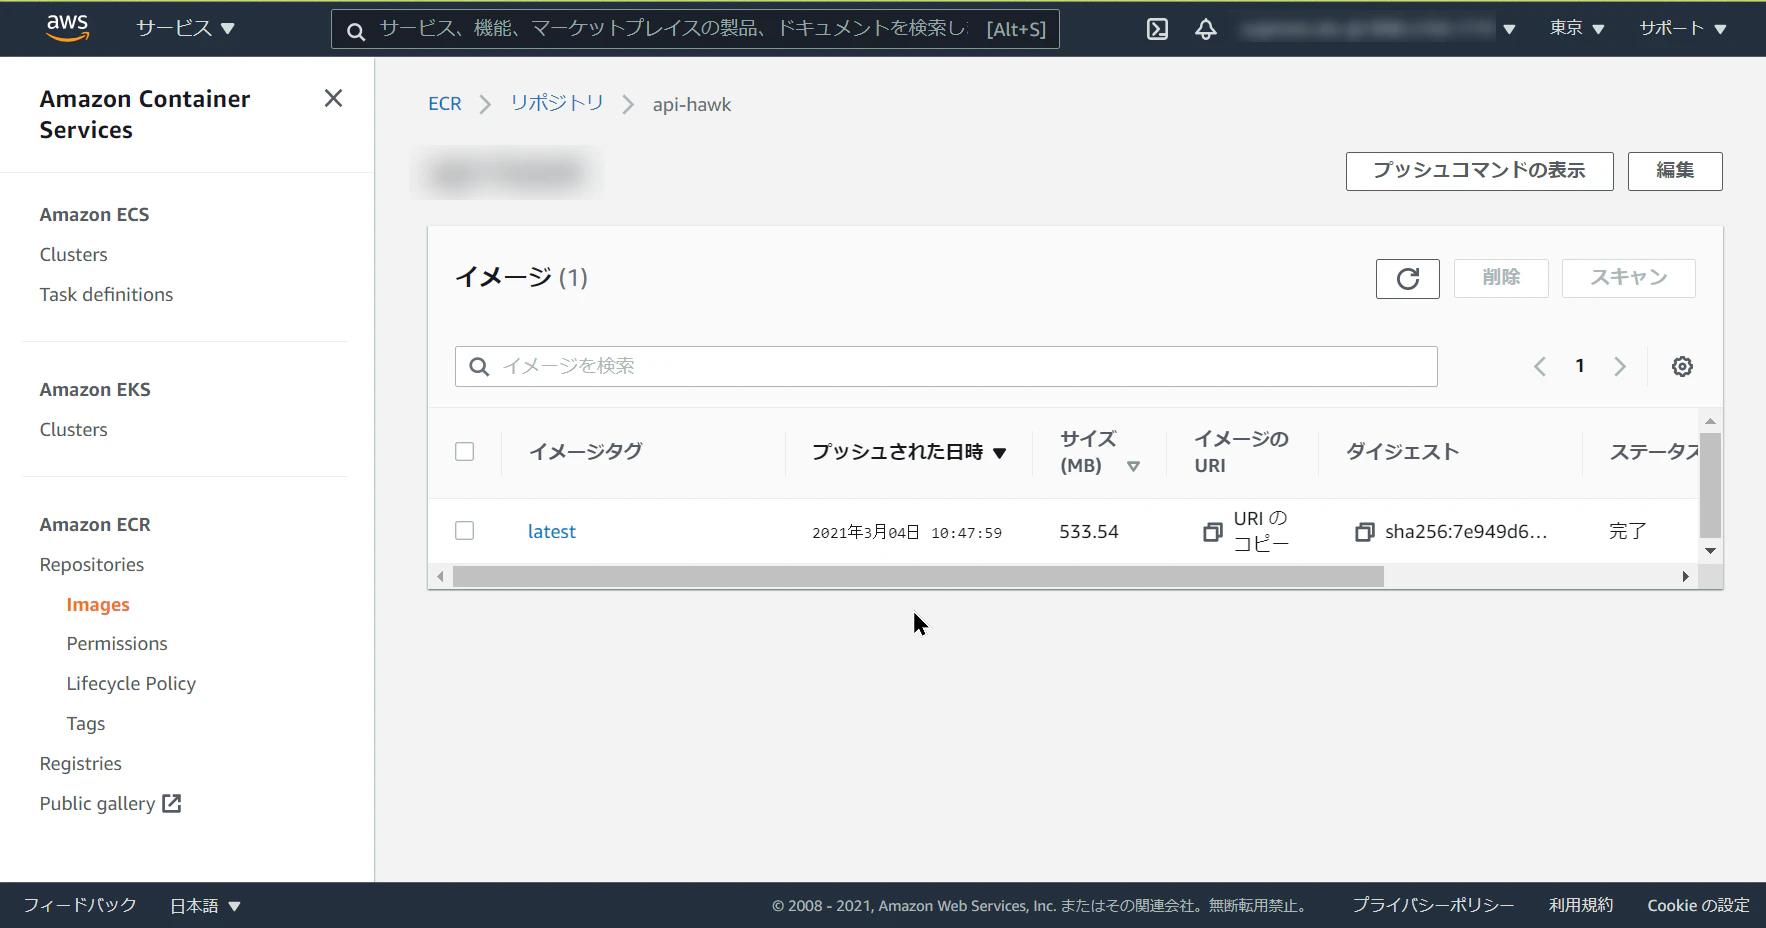Image resolution: width=1766 pixels, height=928 pixels.
Task: Open EKS Clusters in sidebar
Action: (73, 430)
